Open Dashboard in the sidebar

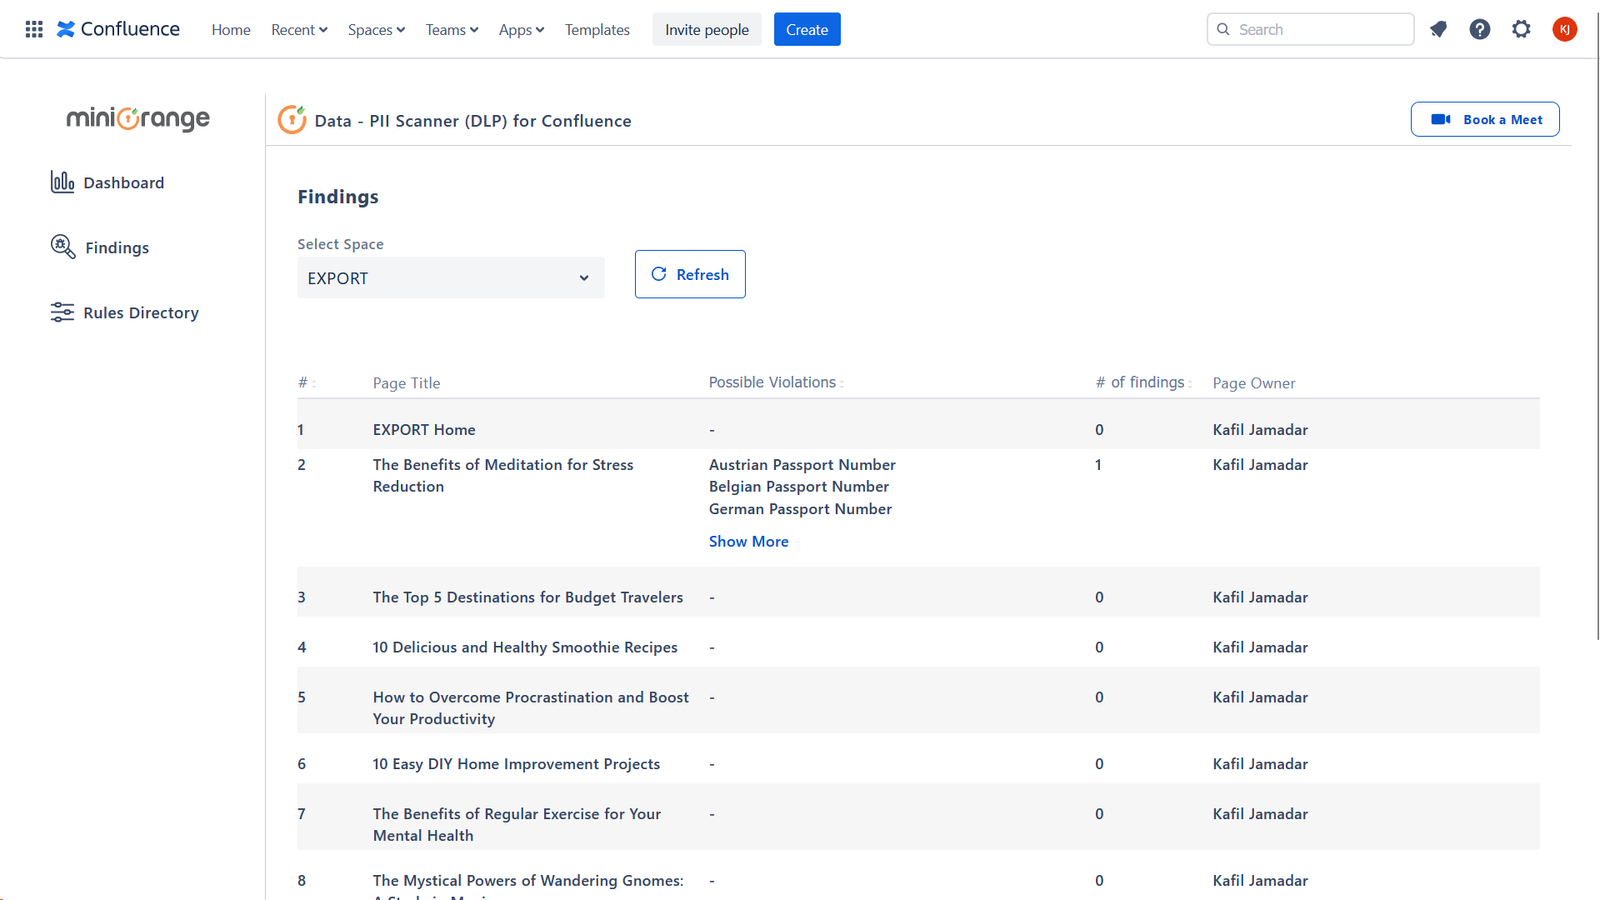(107, 182)
